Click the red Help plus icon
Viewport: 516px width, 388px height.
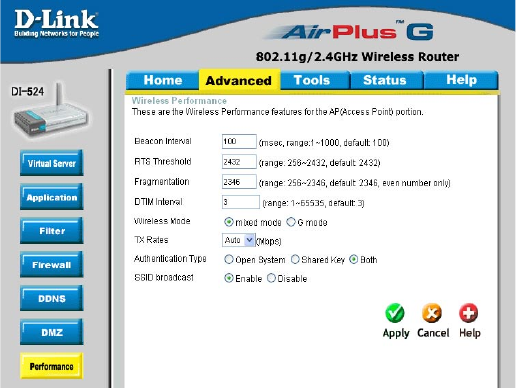pos(469,313)
